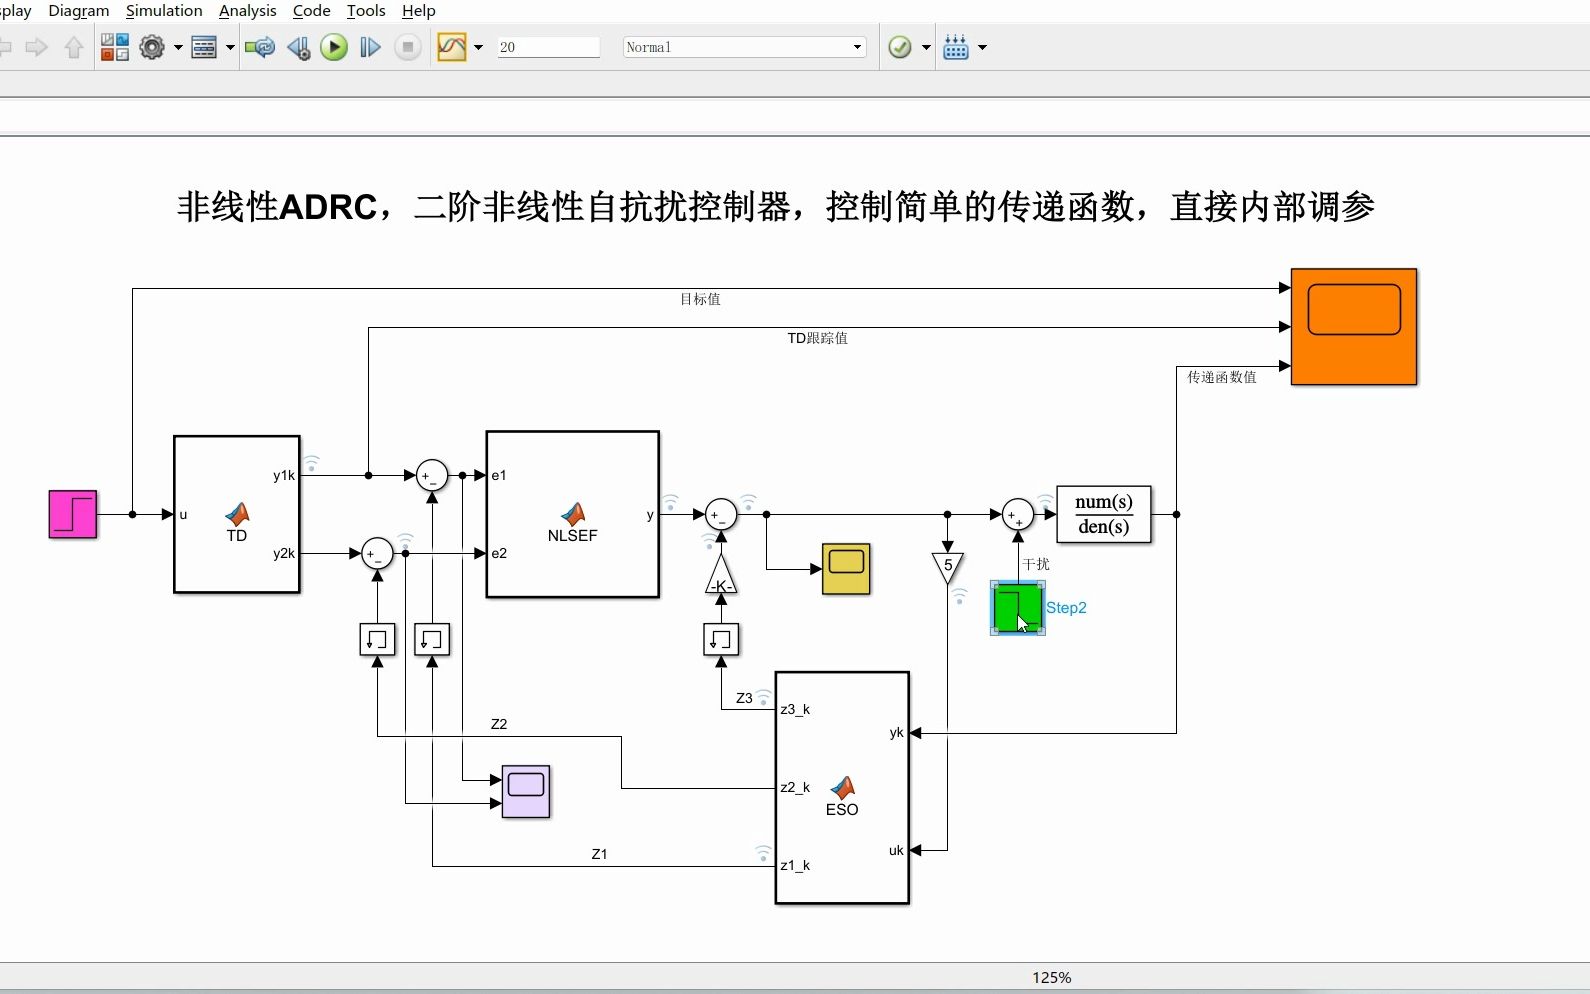The width and height of the screenshot is (1590, 994).
Task: Click the Step Back button
Action: point(298,47)
